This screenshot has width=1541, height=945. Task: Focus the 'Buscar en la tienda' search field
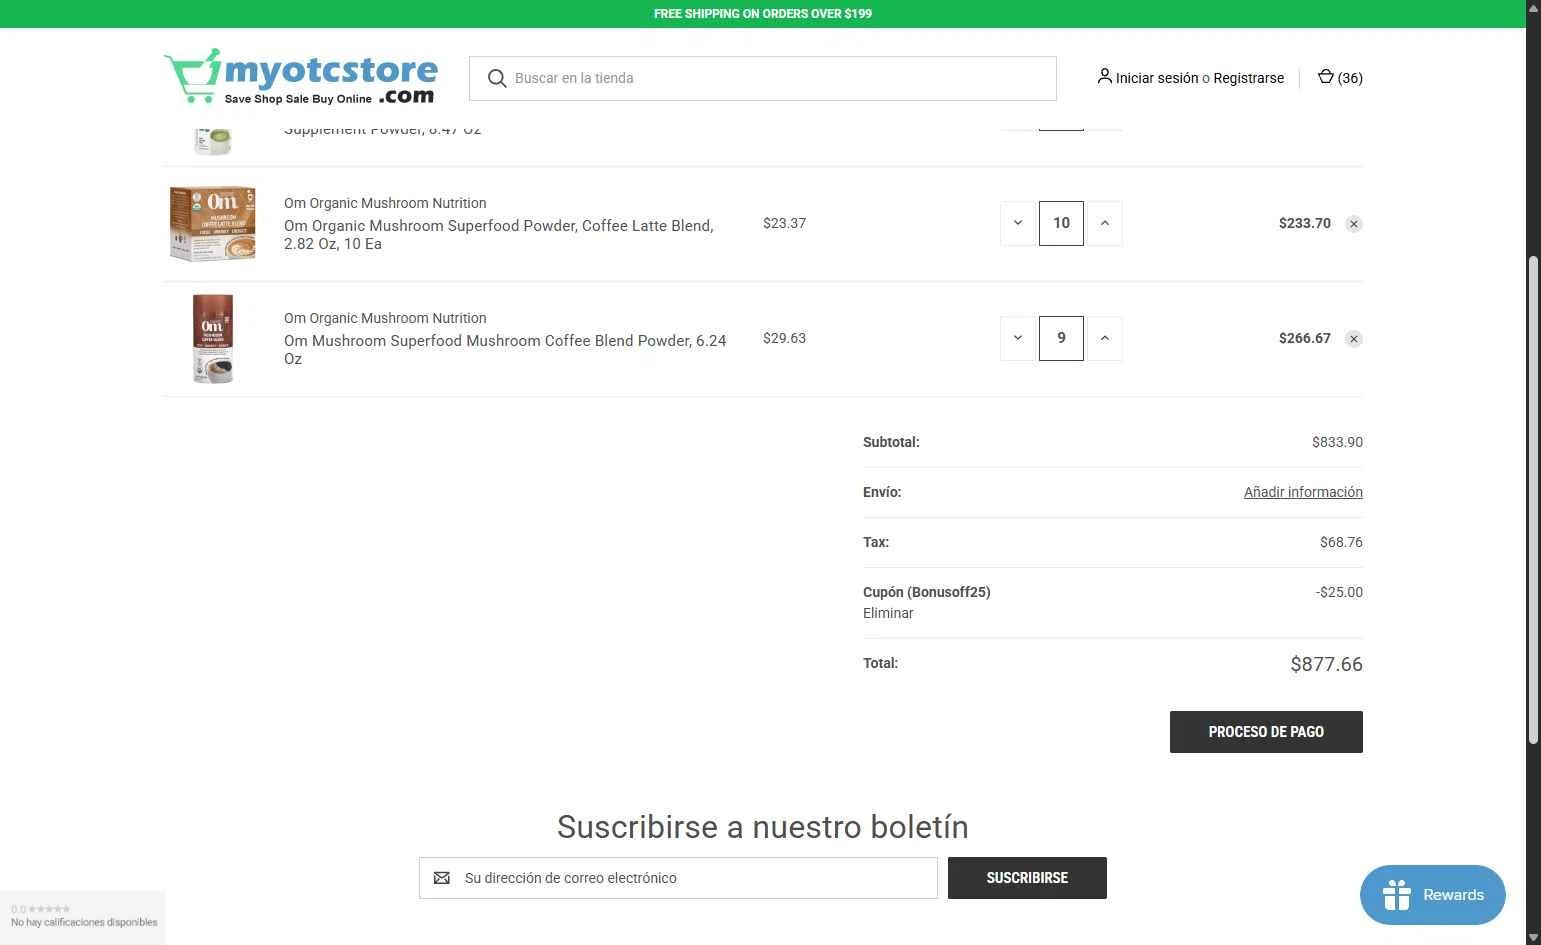763,78
